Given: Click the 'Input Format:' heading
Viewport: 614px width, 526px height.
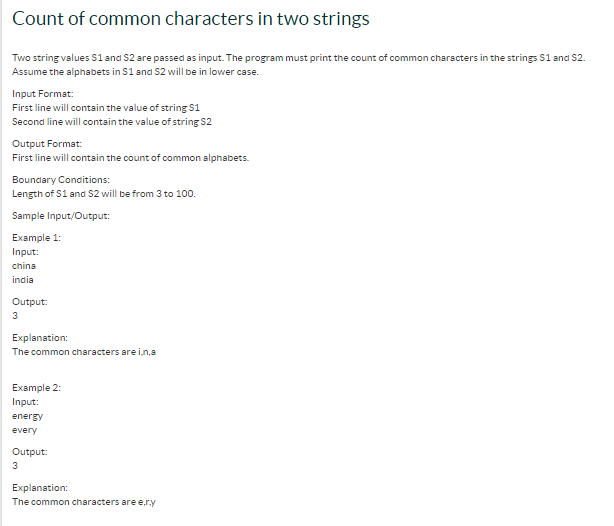Looking at the screenshot, I should [x=42, y=93].
